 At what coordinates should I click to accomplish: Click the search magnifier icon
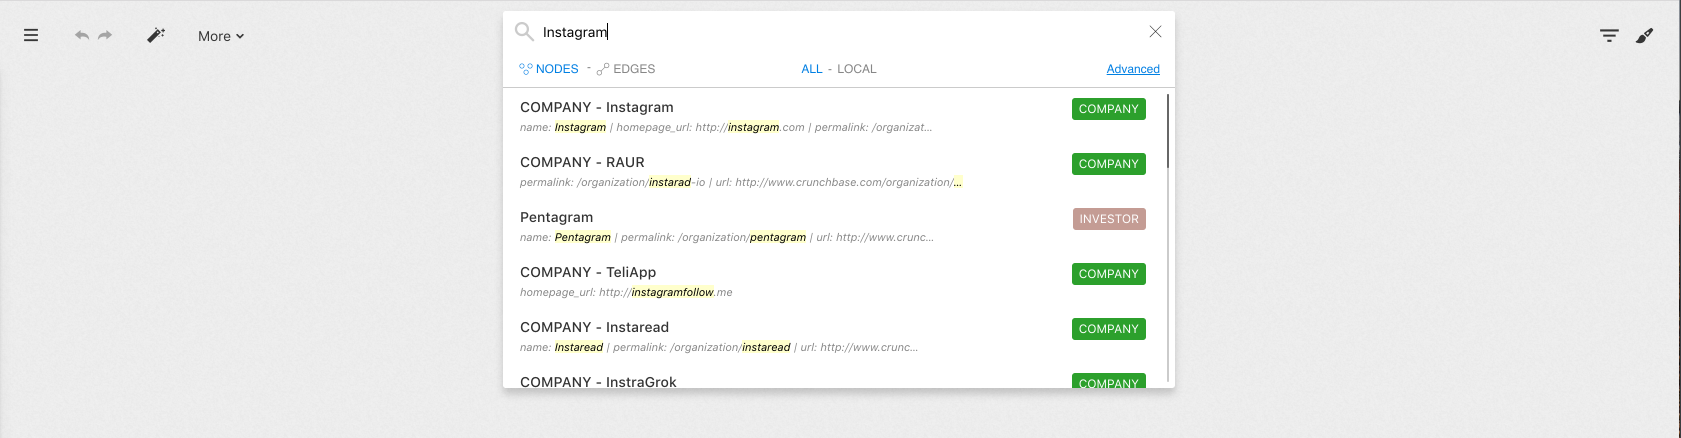pos(524,32)
